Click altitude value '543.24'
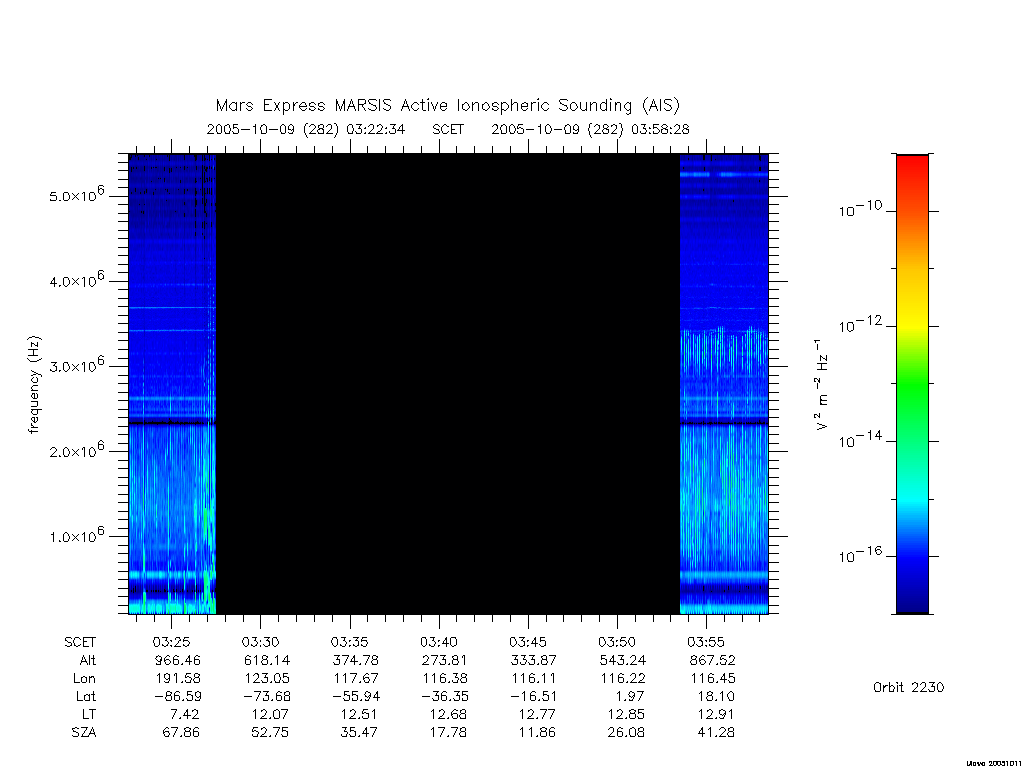 623,660
